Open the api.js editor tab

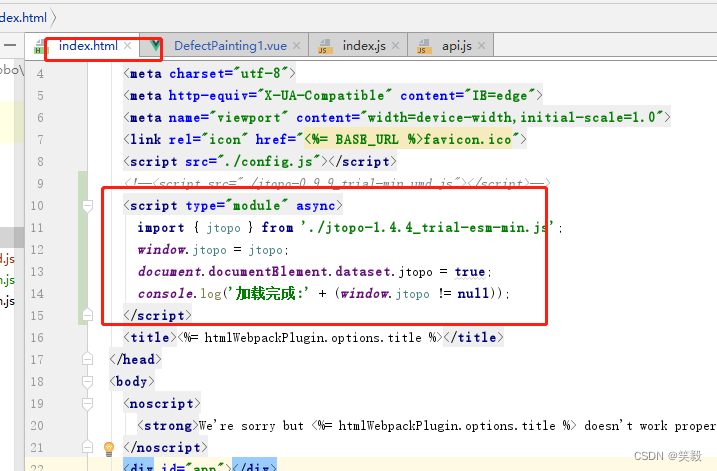coord(456,46)
